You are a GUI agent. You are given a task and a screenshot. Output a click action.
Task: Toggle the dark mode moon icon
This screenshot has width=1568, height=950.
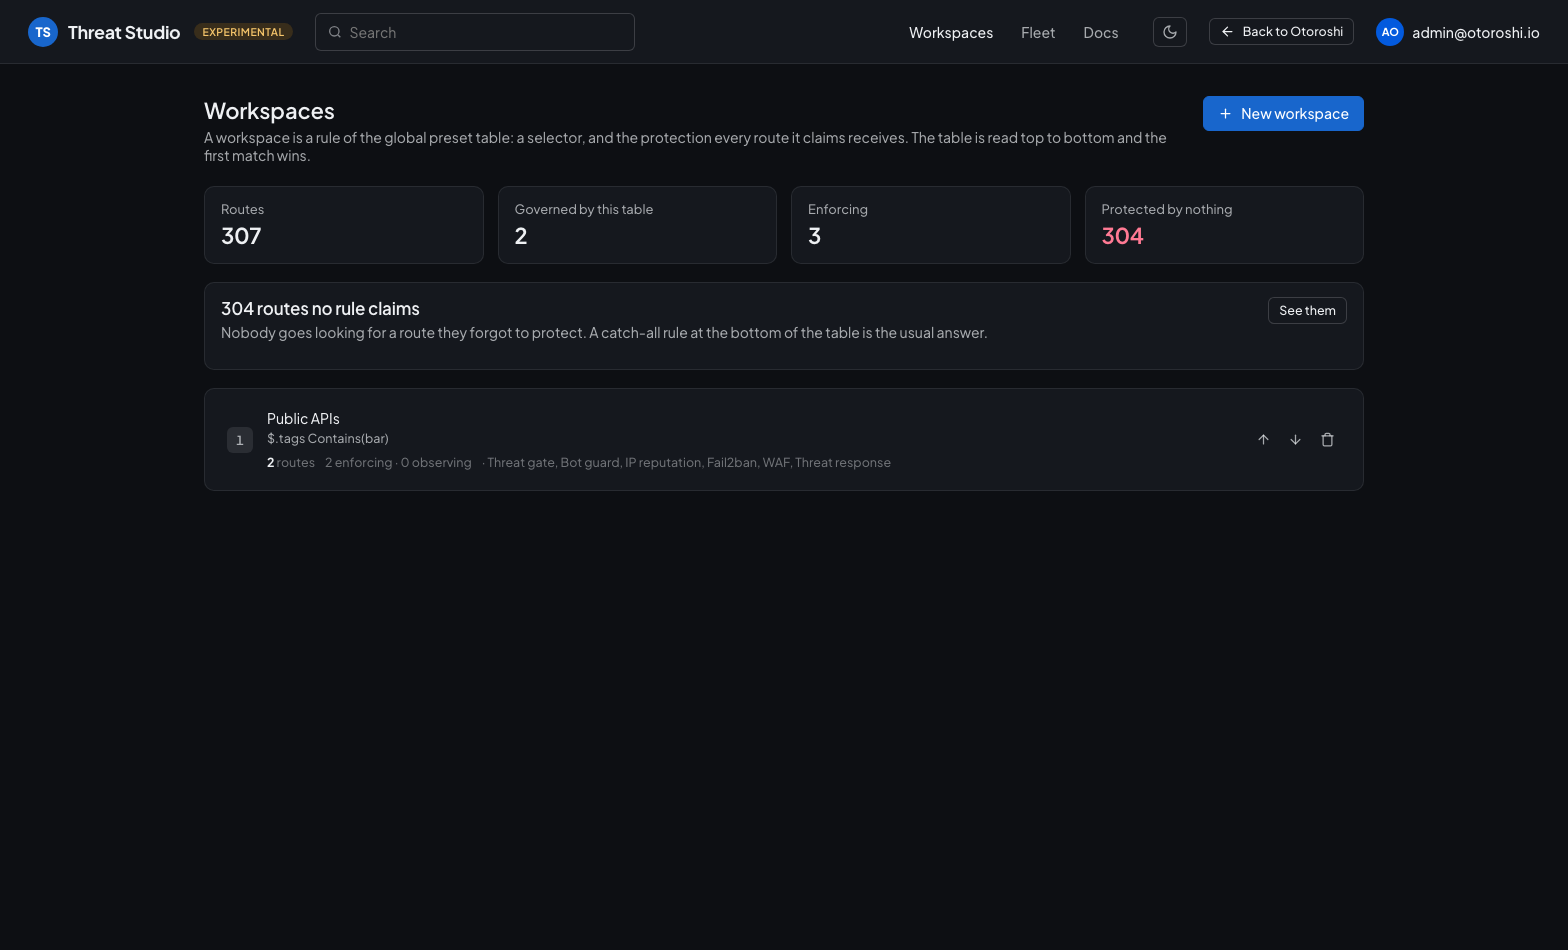pyautogui.click(x=1170, y=32)
